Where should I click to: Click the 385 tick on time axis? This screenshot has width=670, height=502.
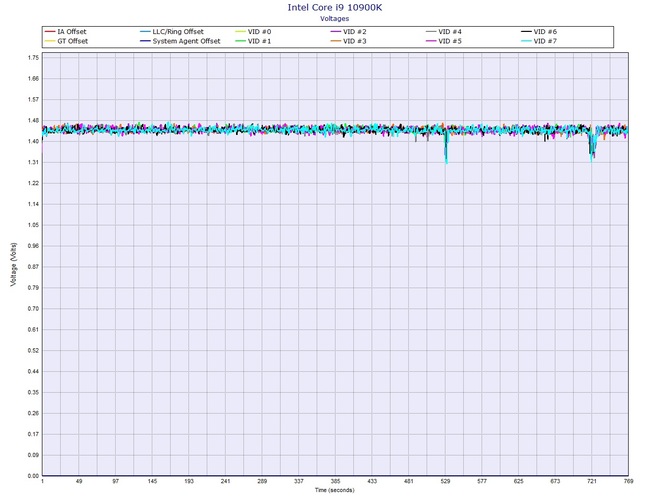pyautogui.click(x=335, y=481)
